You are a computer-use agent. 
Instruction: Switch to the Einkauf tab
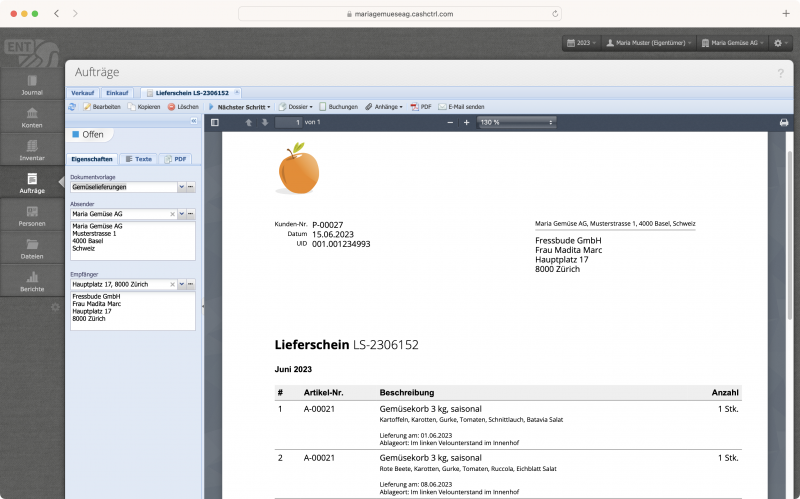tap(117, 93)
